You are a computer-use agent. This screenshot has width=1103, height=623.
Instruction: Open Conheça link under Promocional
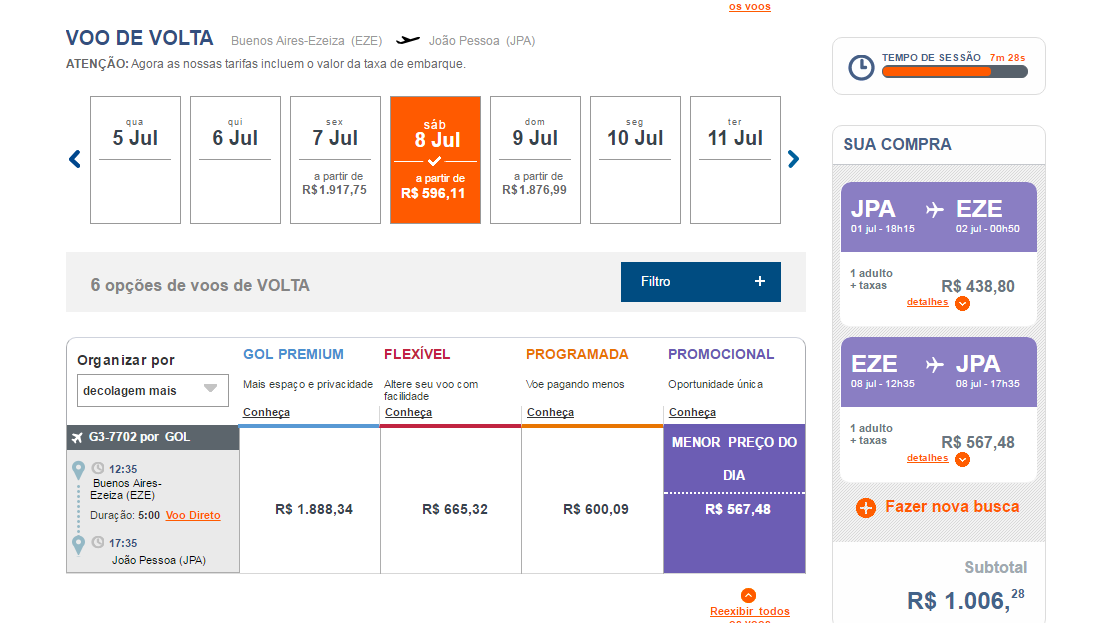(693, 413)
